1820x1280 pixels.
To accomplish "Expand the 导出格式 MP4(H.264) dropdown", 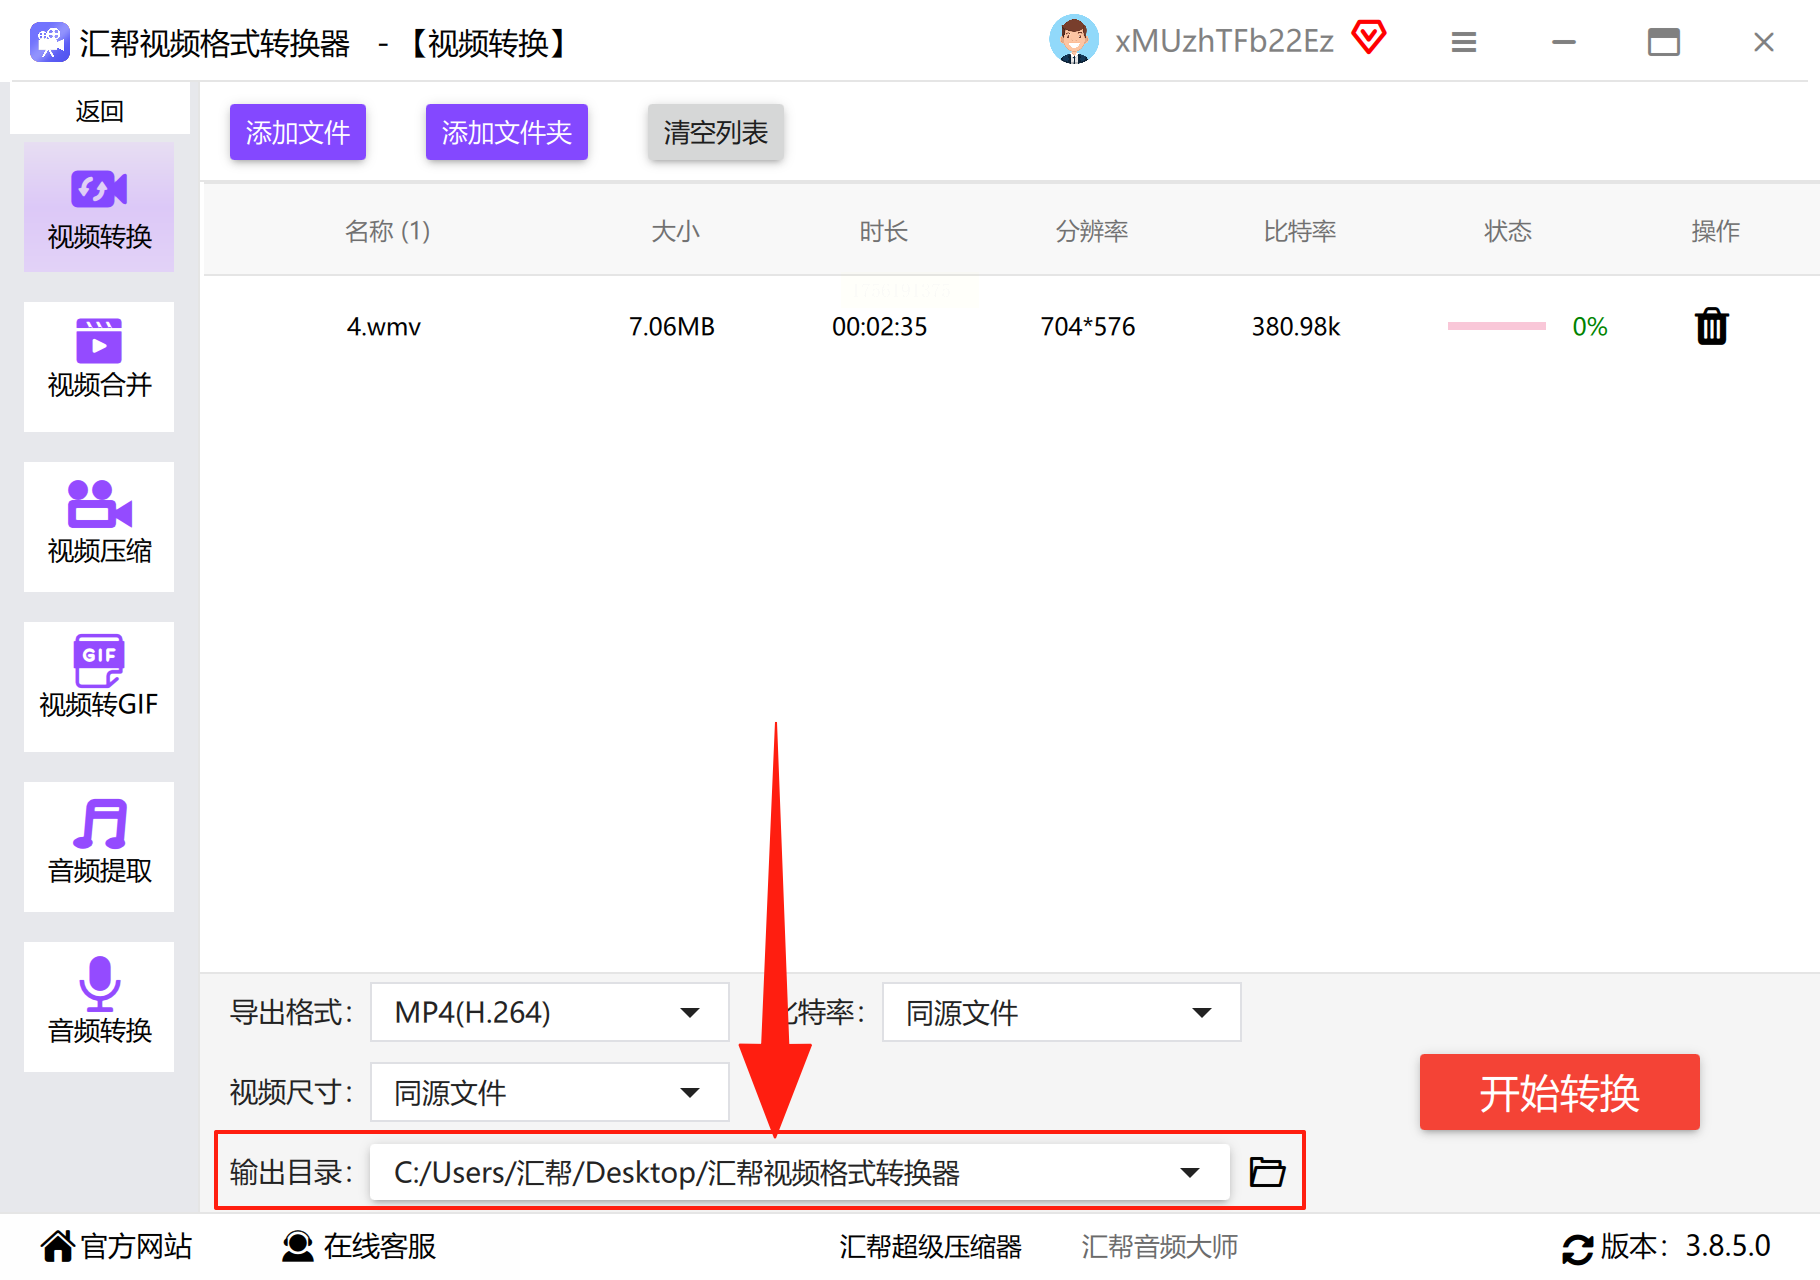I will [x=549, y=1012].
